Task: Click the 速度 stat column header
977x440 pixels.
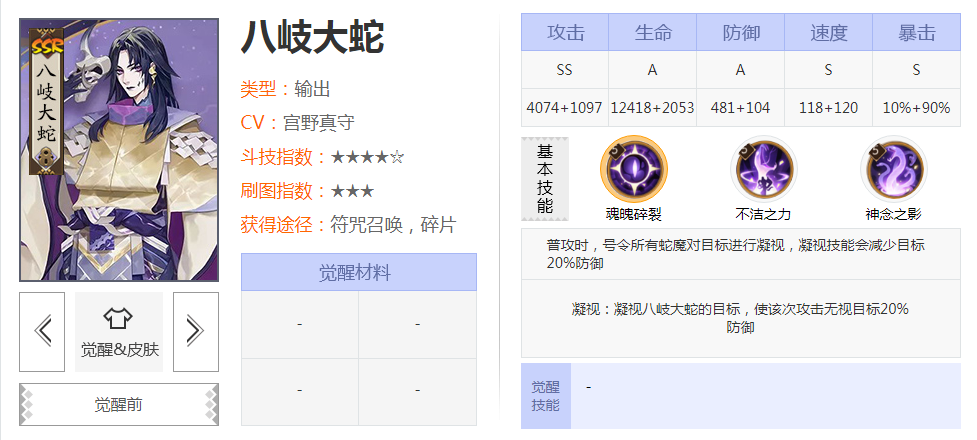Action: pos(829,32)
